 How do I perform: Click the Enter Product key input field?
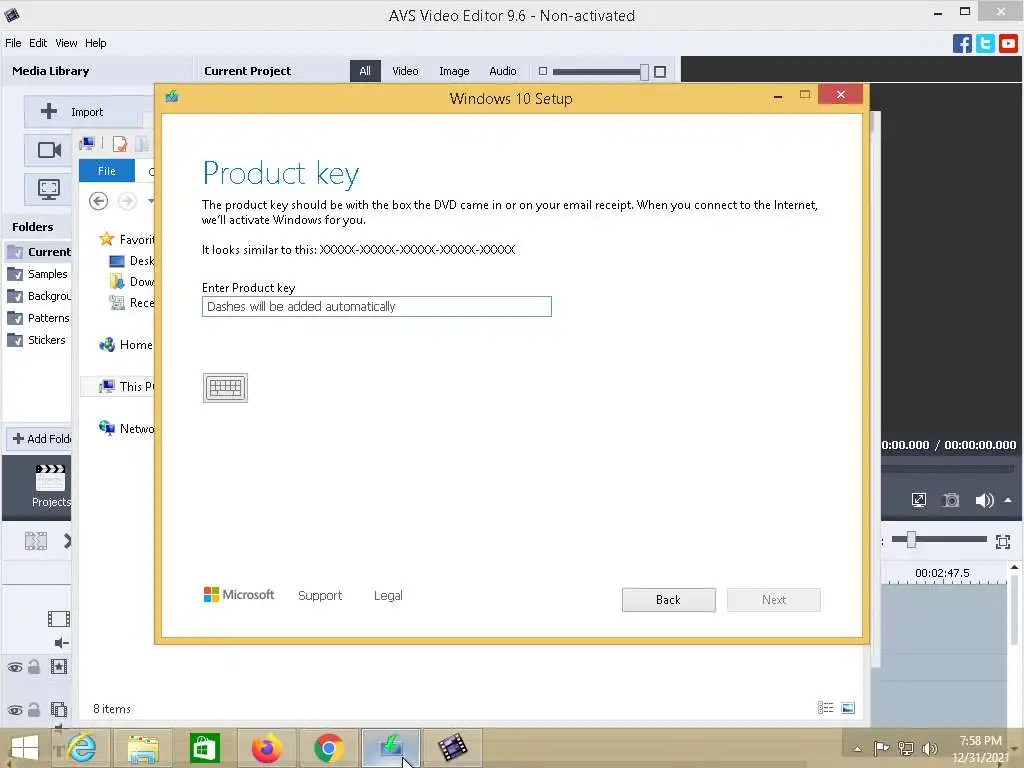(x=377, y=306)
